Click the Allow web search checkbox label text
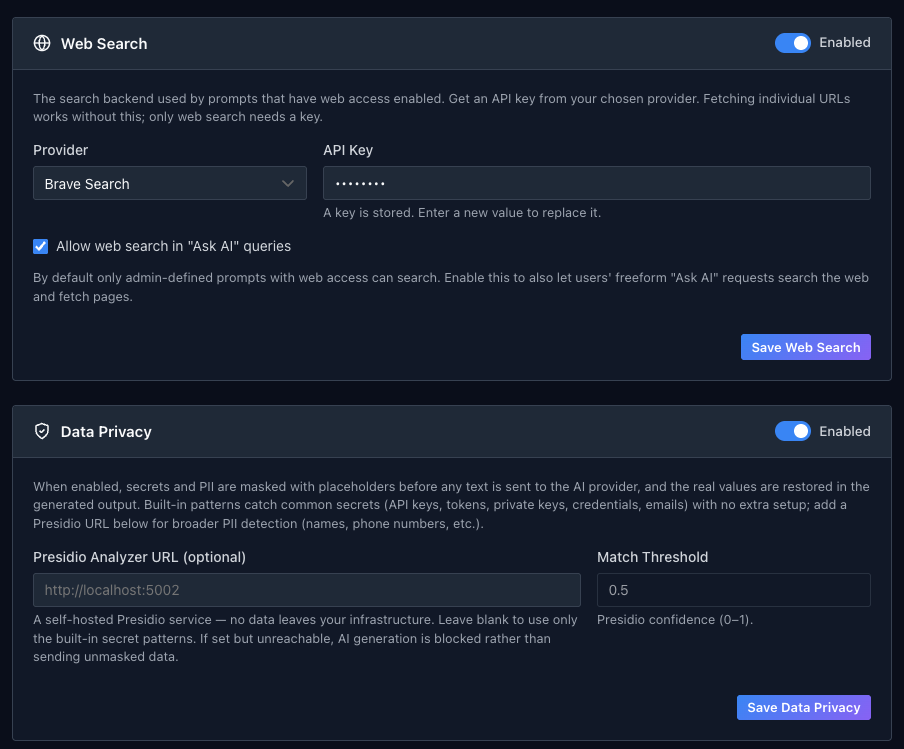This screenshot has height=749, width=904. pyautogui.click(x=174, y=246)
